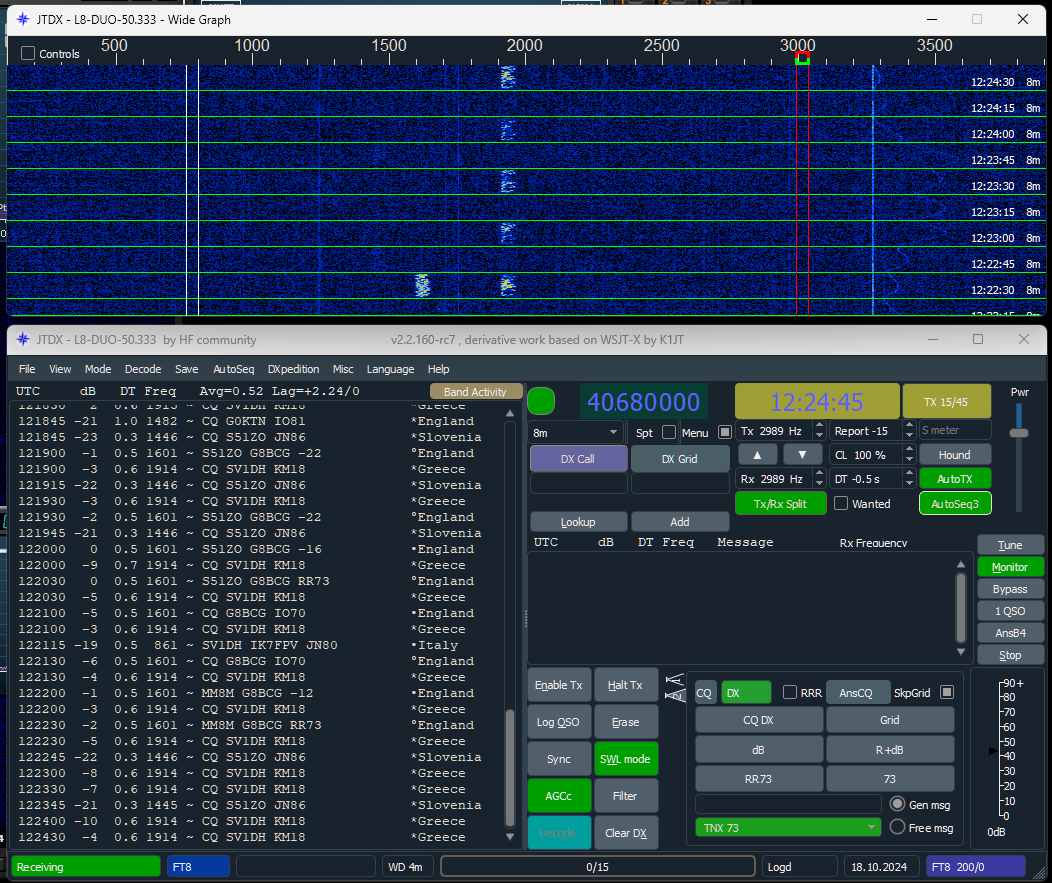Viewport: 1052px width, 883px height.
Task: Click the AnsCQ button
Action: point(856,692)
